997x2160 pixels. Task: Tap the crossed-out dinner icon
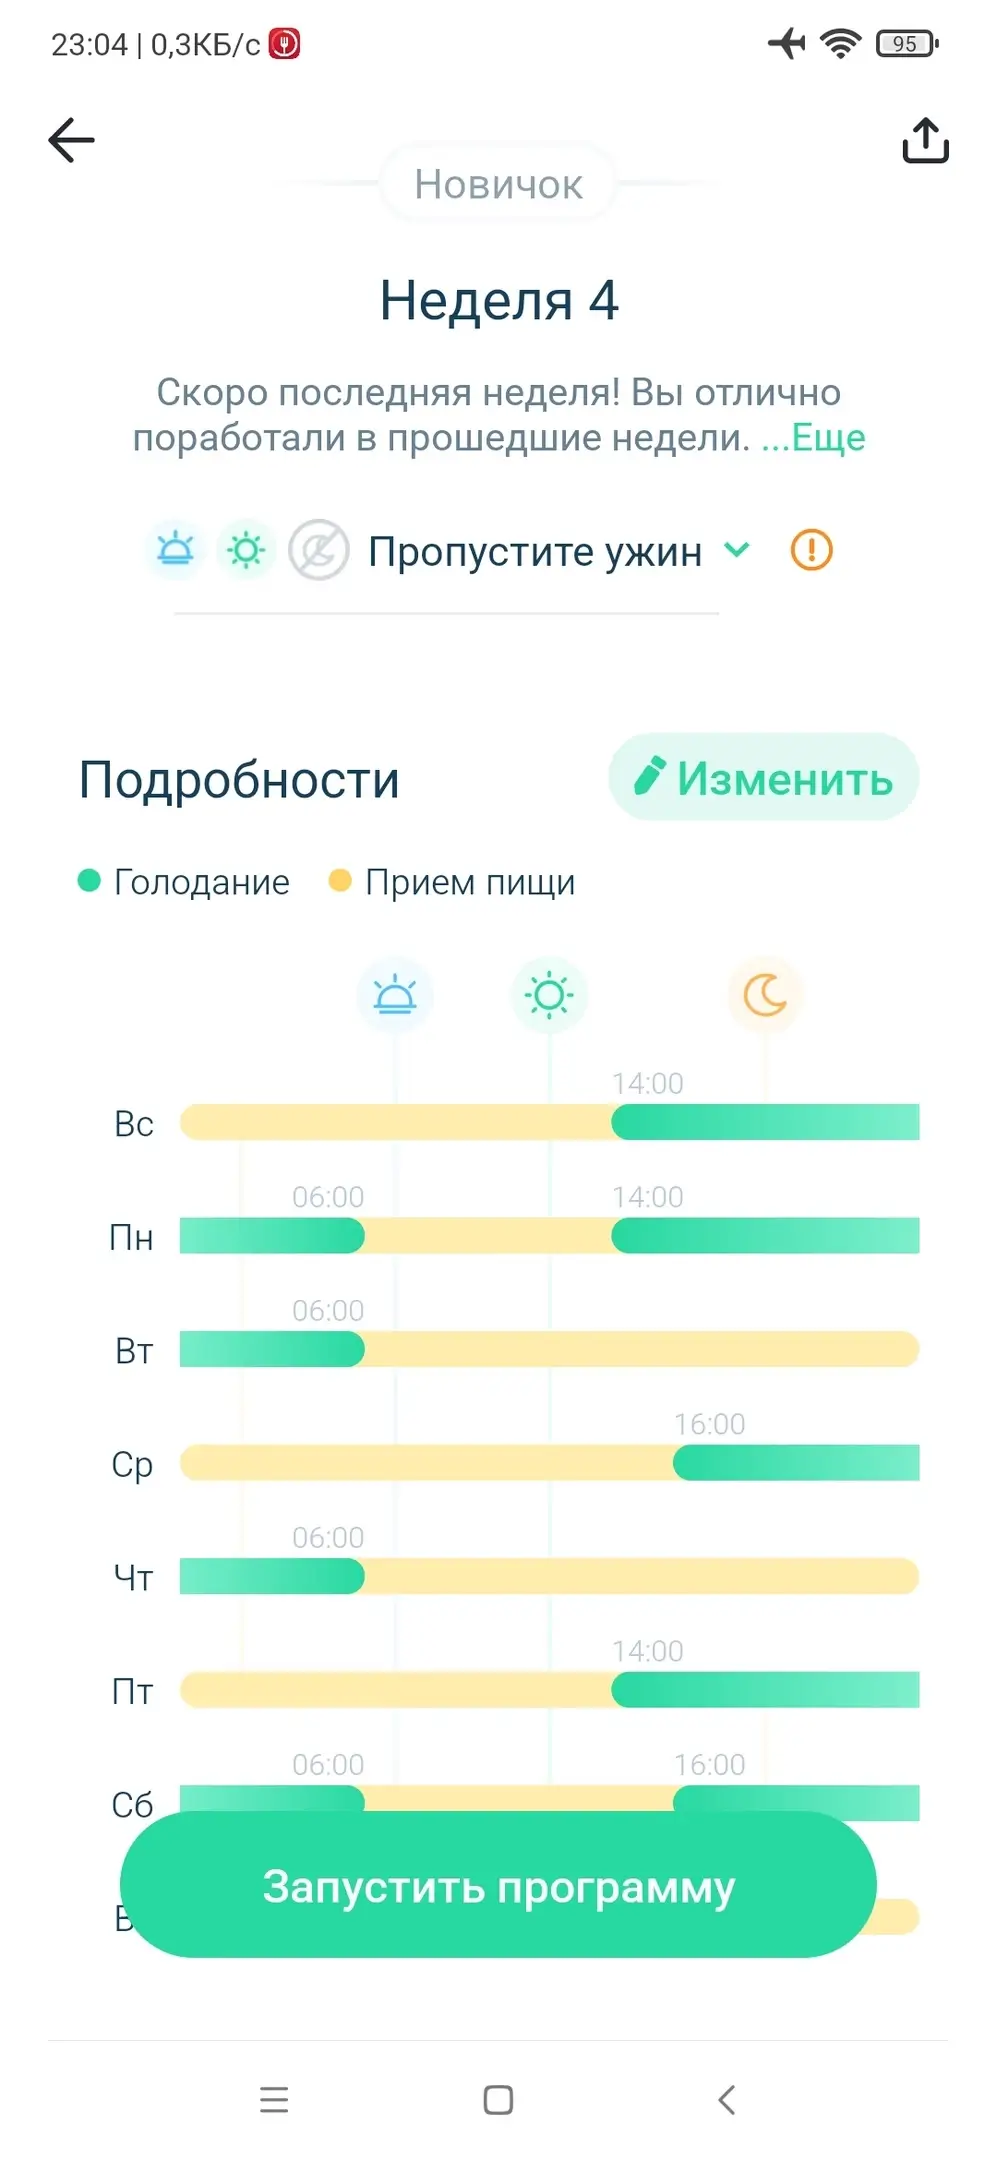318,550
